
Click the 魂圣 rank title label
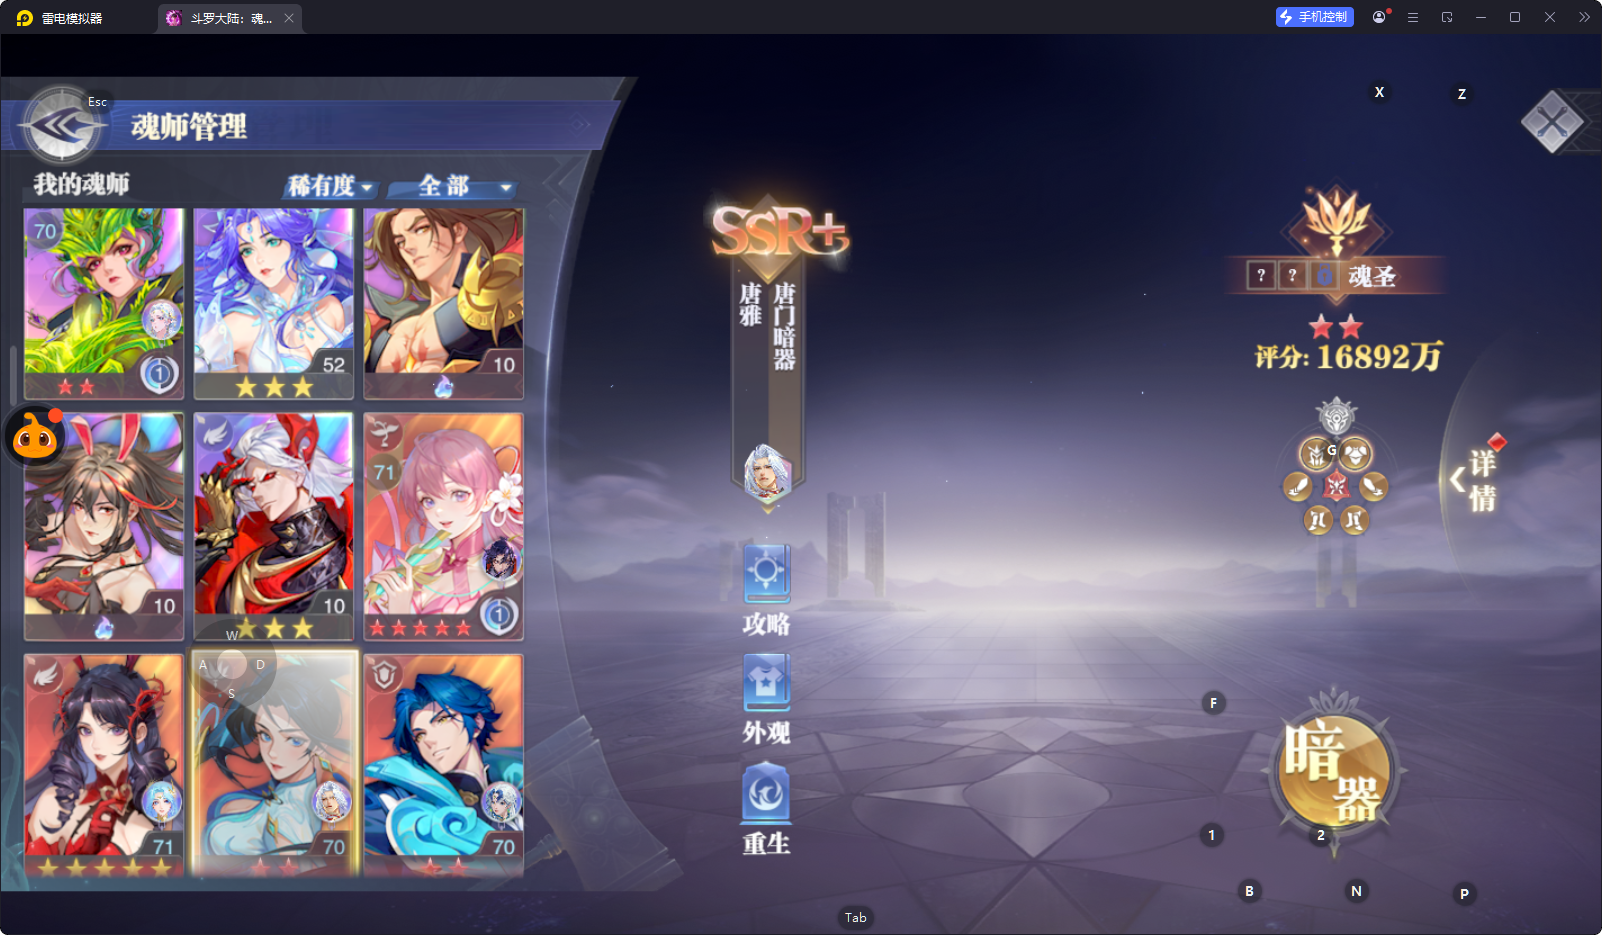tap(1372, 276)
